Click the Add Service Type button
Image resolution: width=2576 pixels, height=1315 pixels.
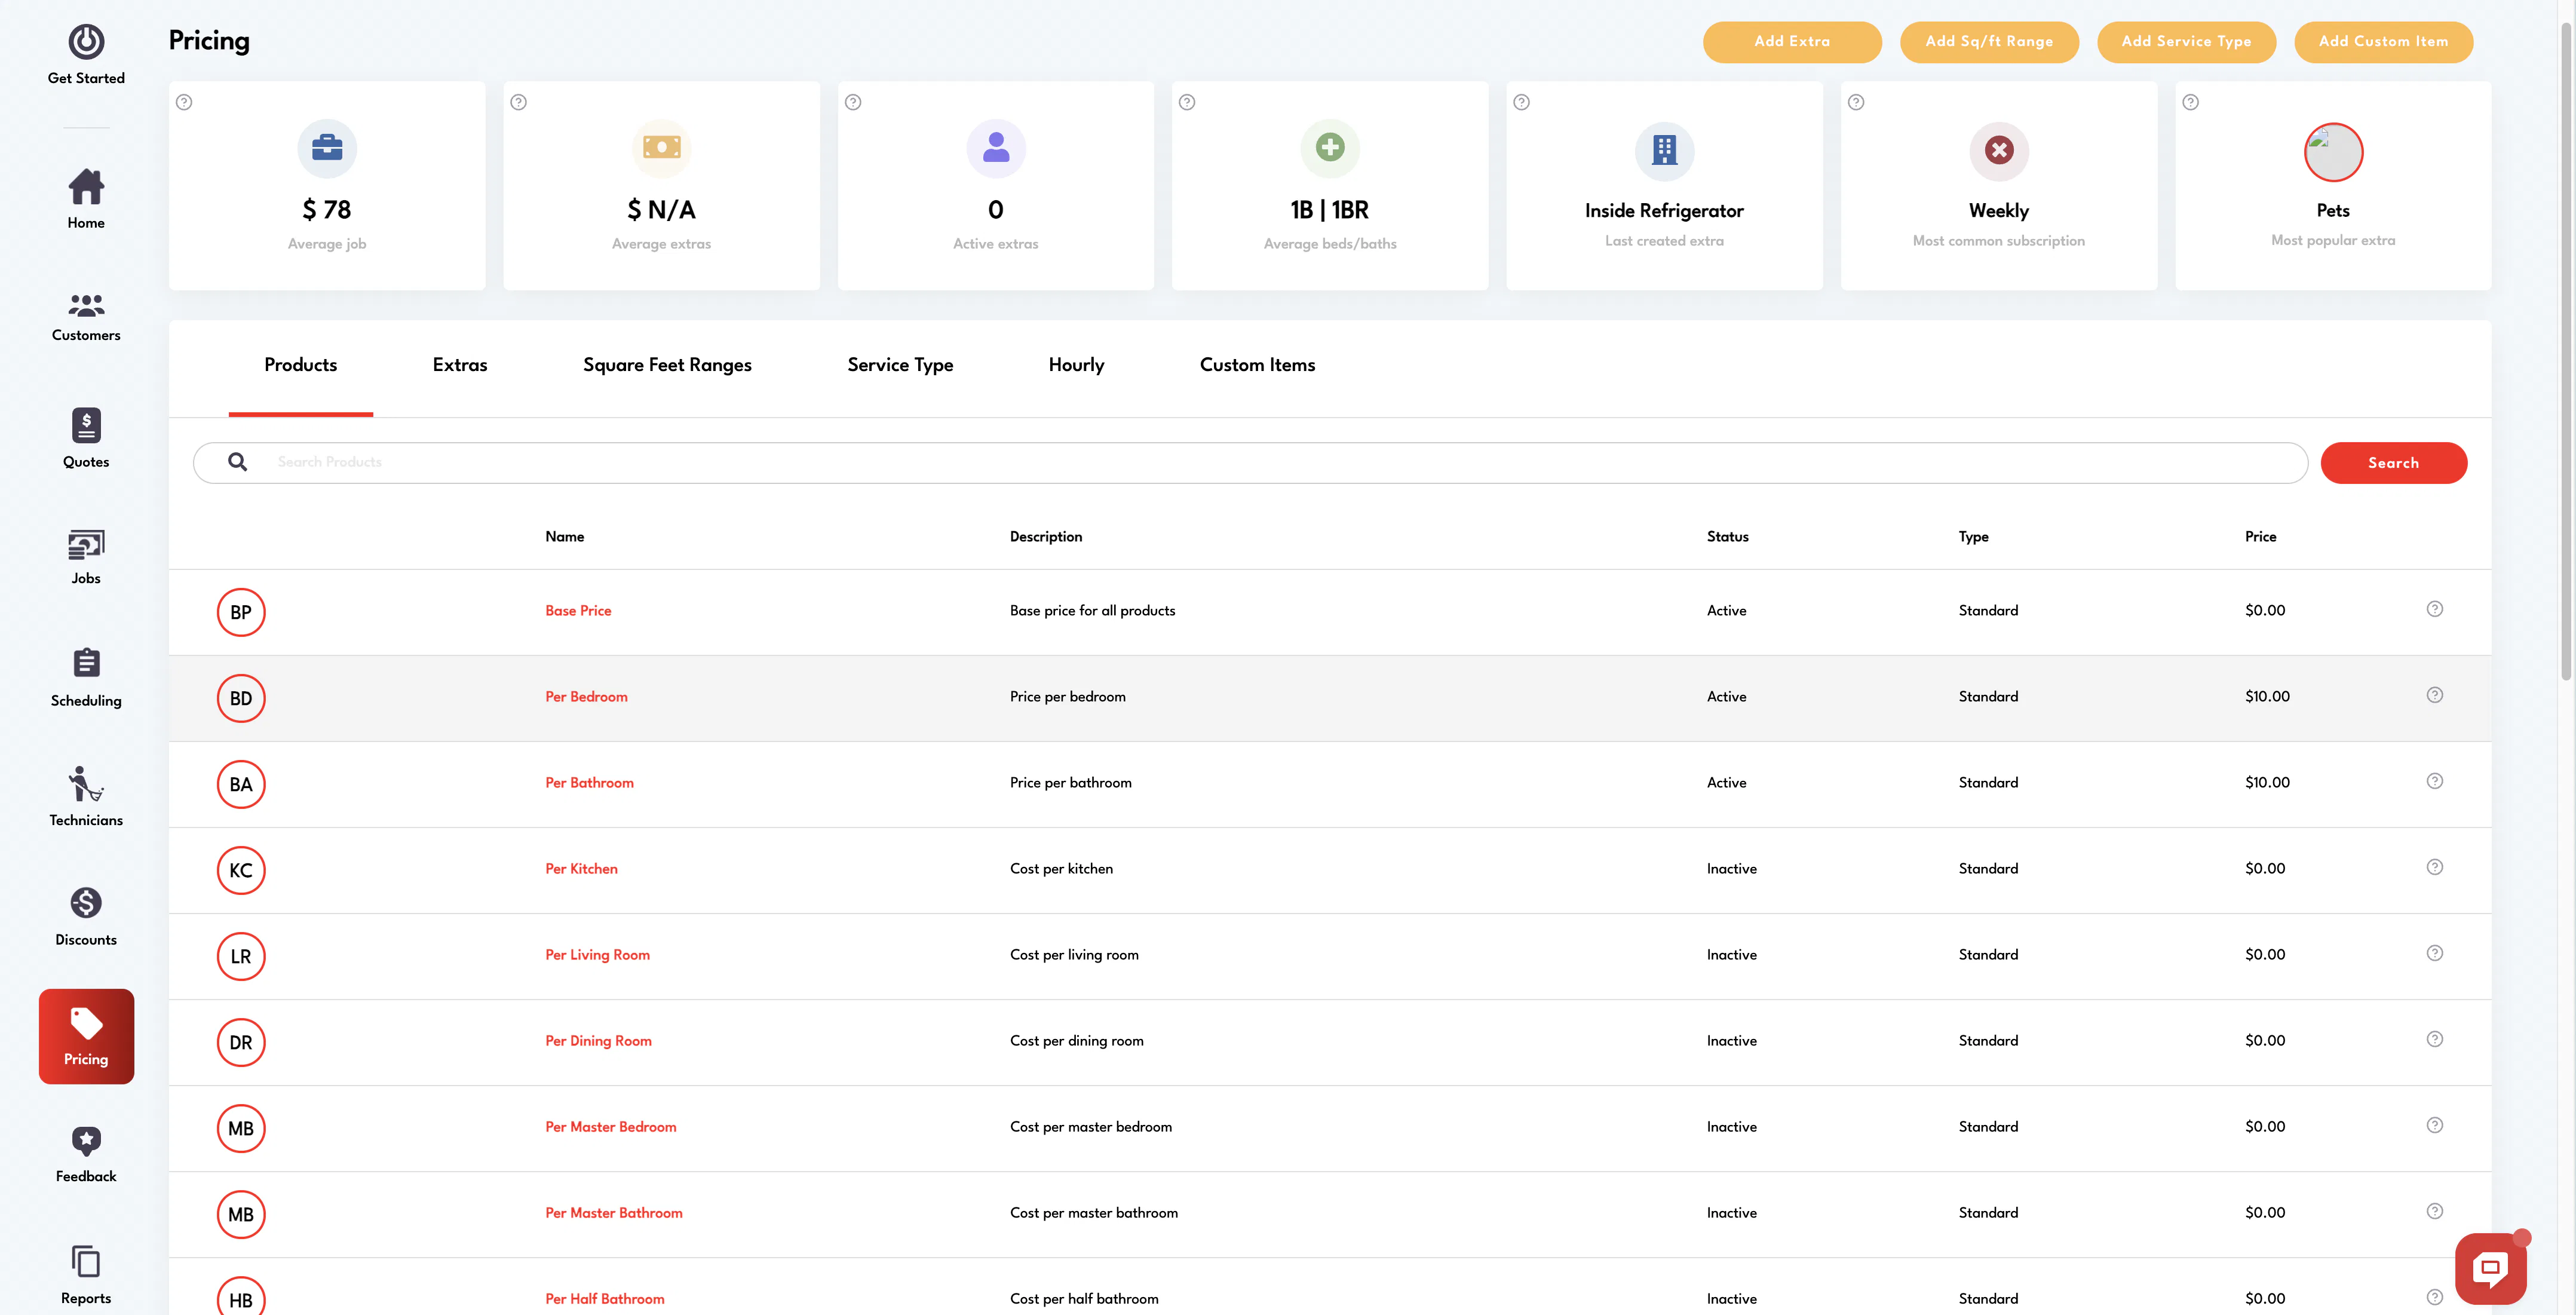tap(2186, 42)
